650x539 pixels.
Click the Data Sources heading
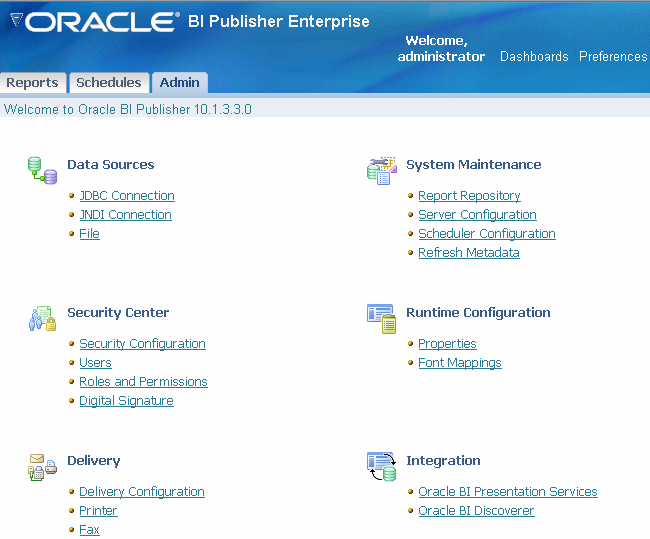[111, 165]
